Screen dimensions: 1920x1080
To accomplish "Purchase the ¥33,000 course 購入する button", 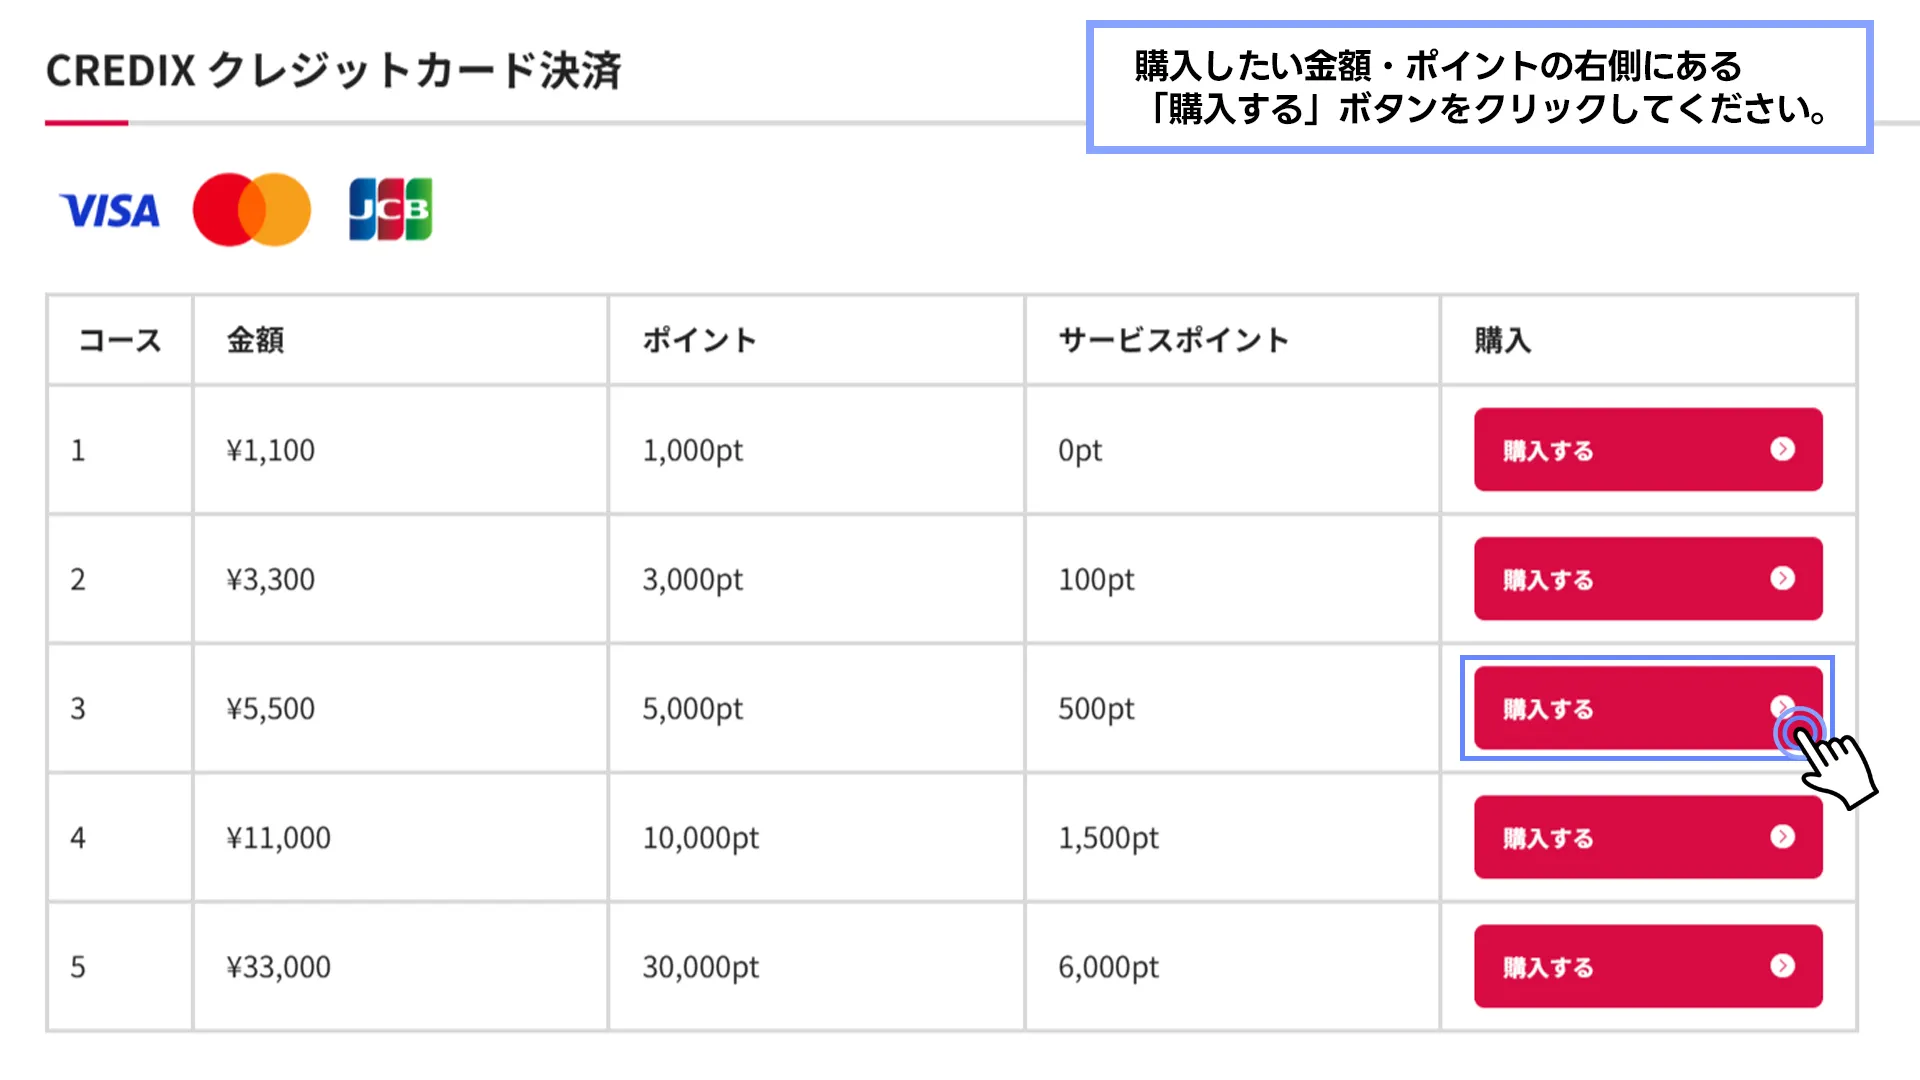I will click(1648, 966).
